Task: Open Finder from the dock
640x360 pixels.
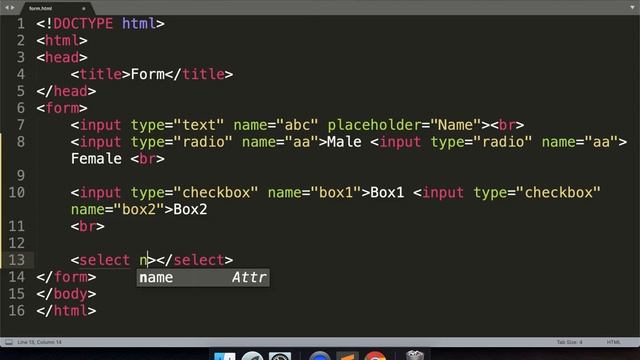Action: (x=224, y=356)
